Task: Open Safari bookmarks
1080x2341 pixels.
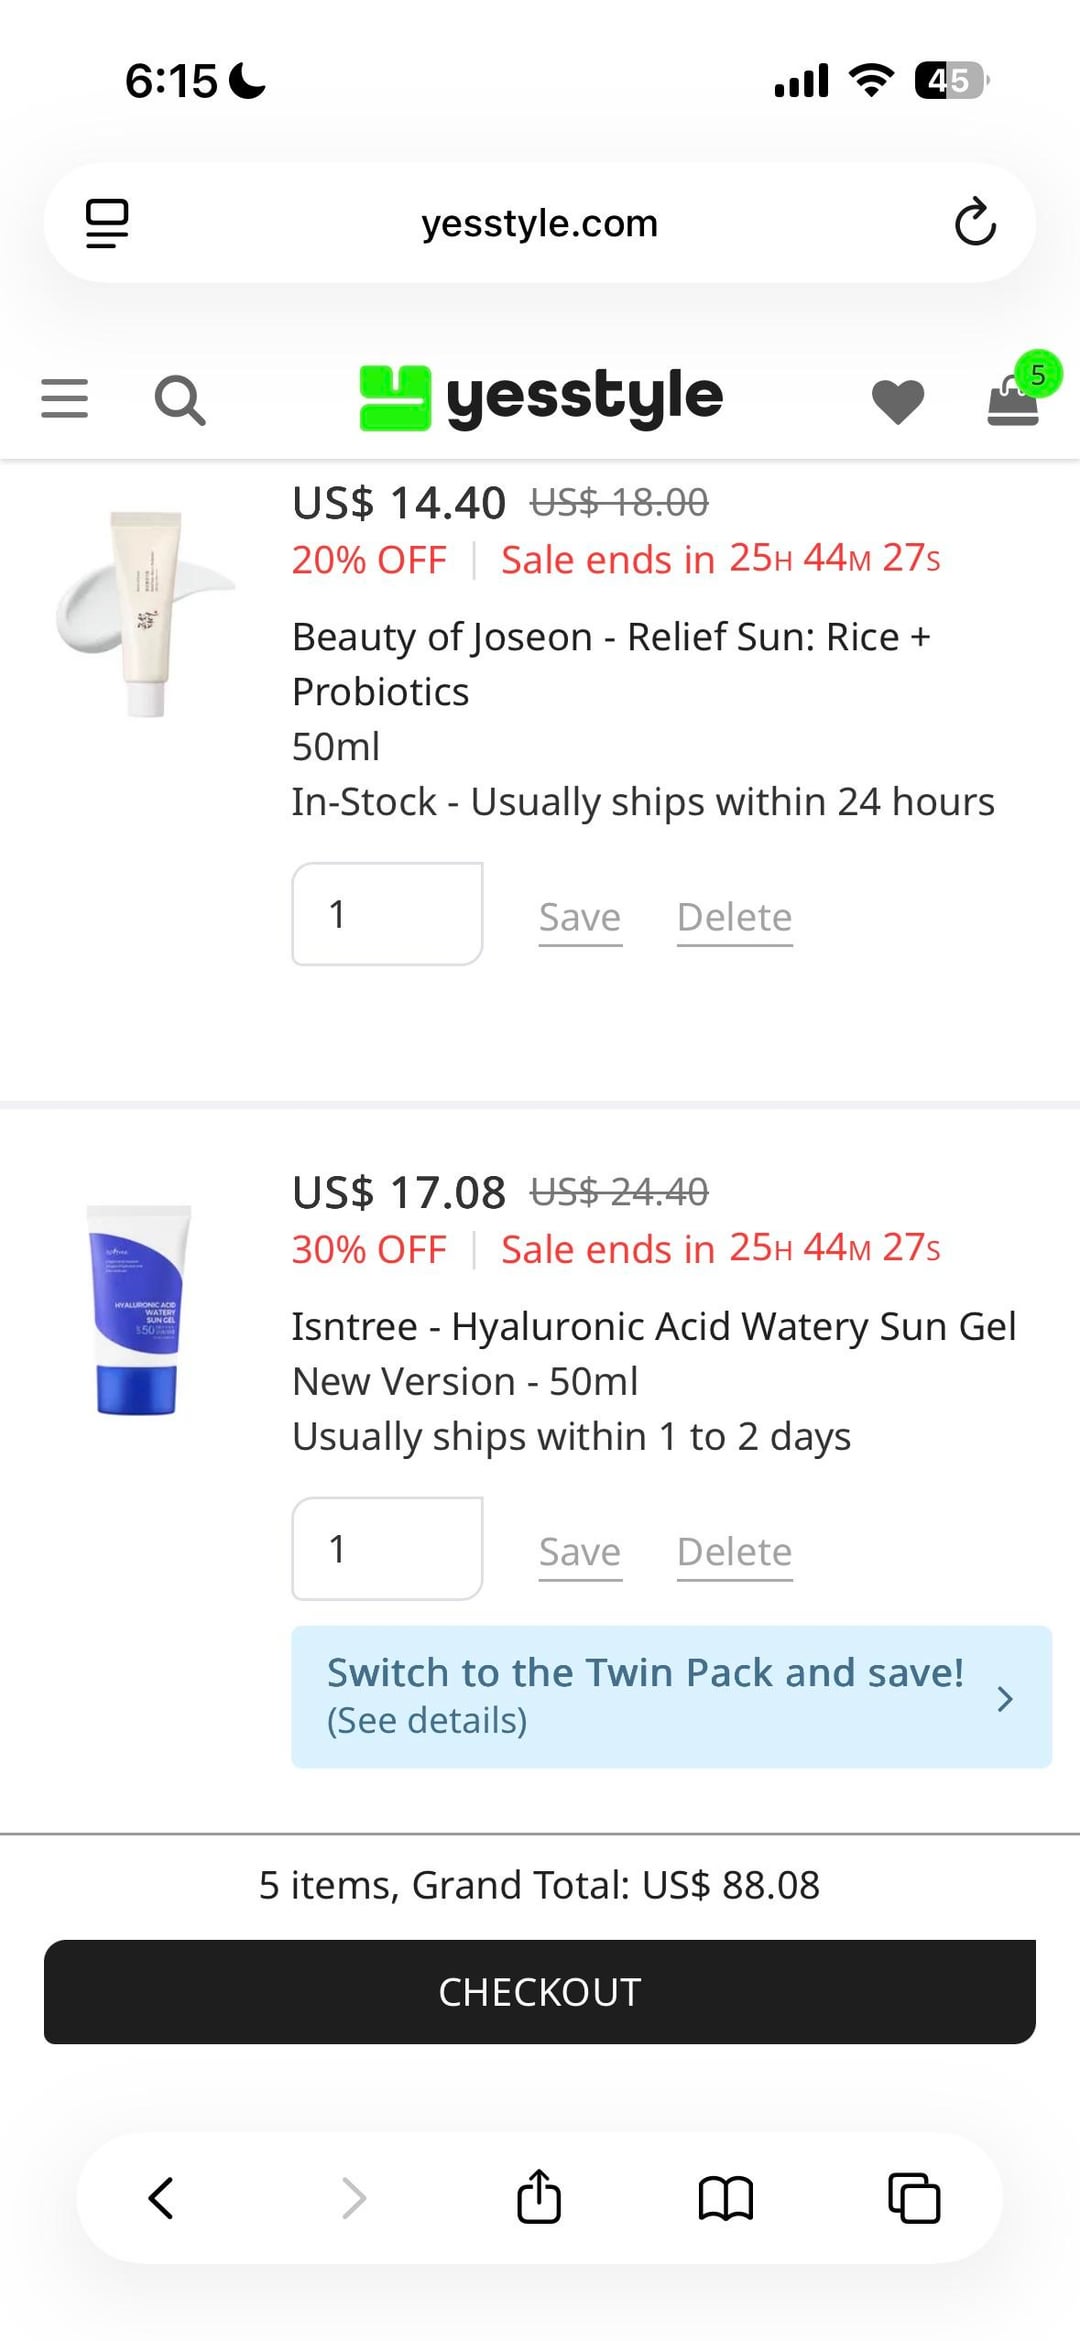Action: point(726,2198)
